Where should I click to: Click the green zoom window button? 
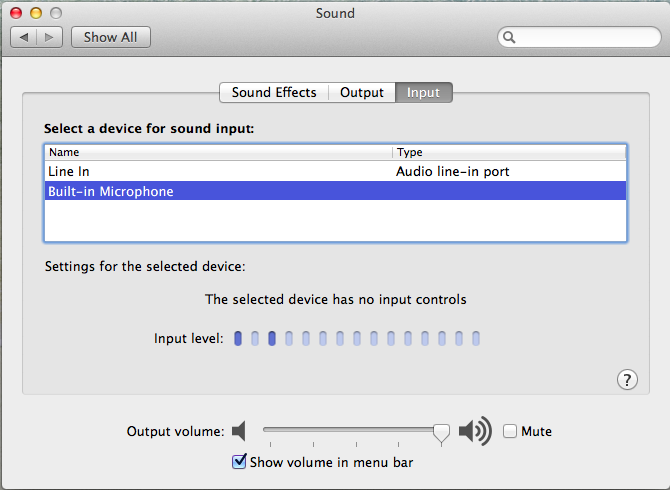(x=55, y=13)
